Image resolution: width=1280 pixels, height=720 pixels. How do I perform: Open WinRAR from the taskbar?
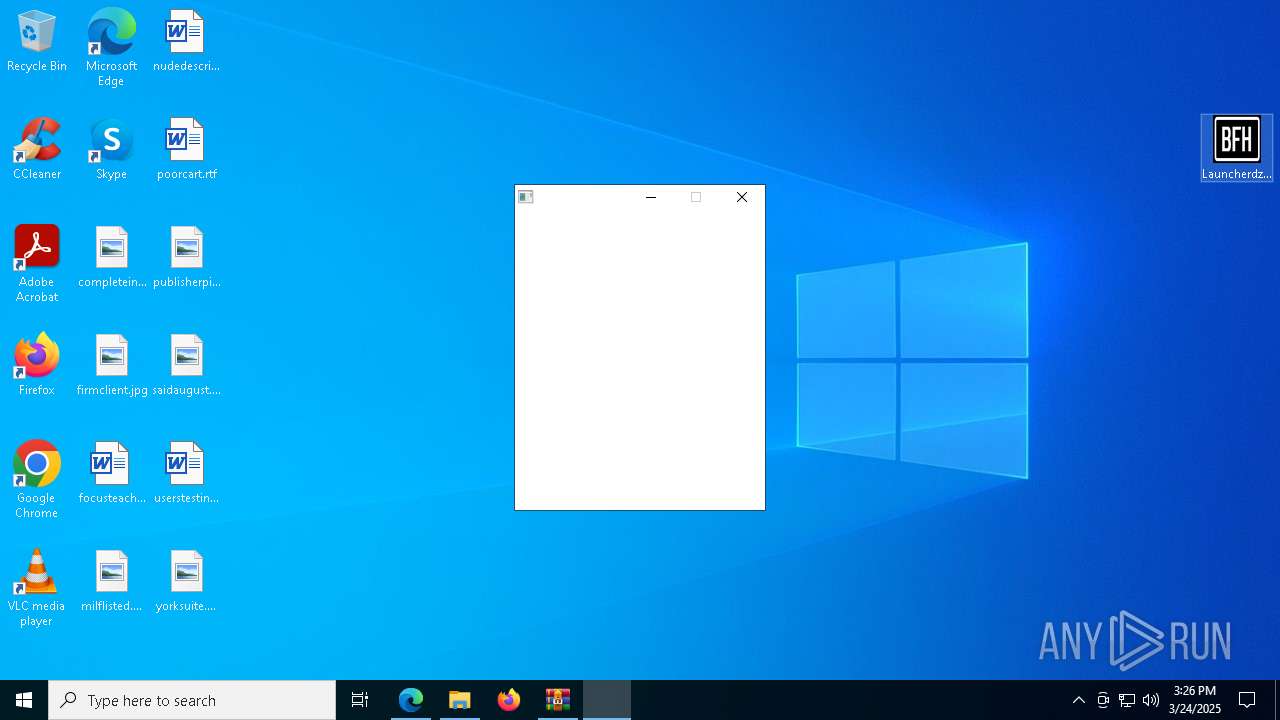click(558, 700)
